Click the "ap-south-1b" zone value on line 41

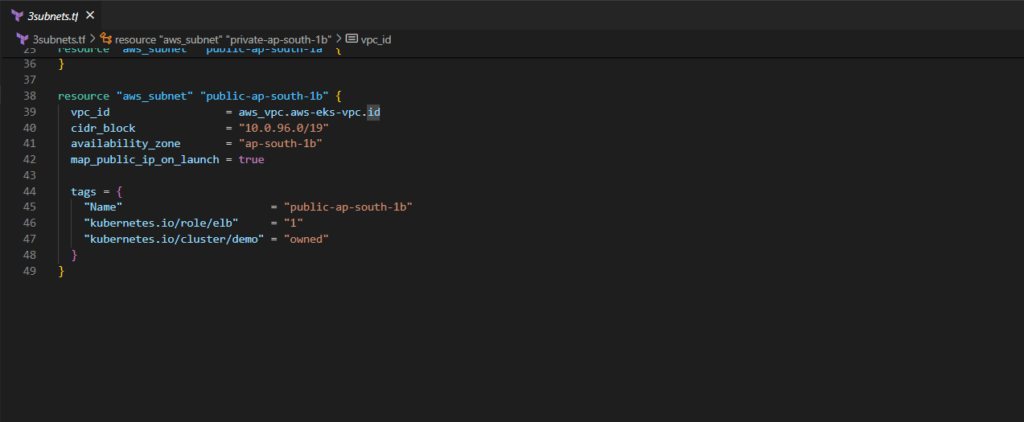(280, 144)
